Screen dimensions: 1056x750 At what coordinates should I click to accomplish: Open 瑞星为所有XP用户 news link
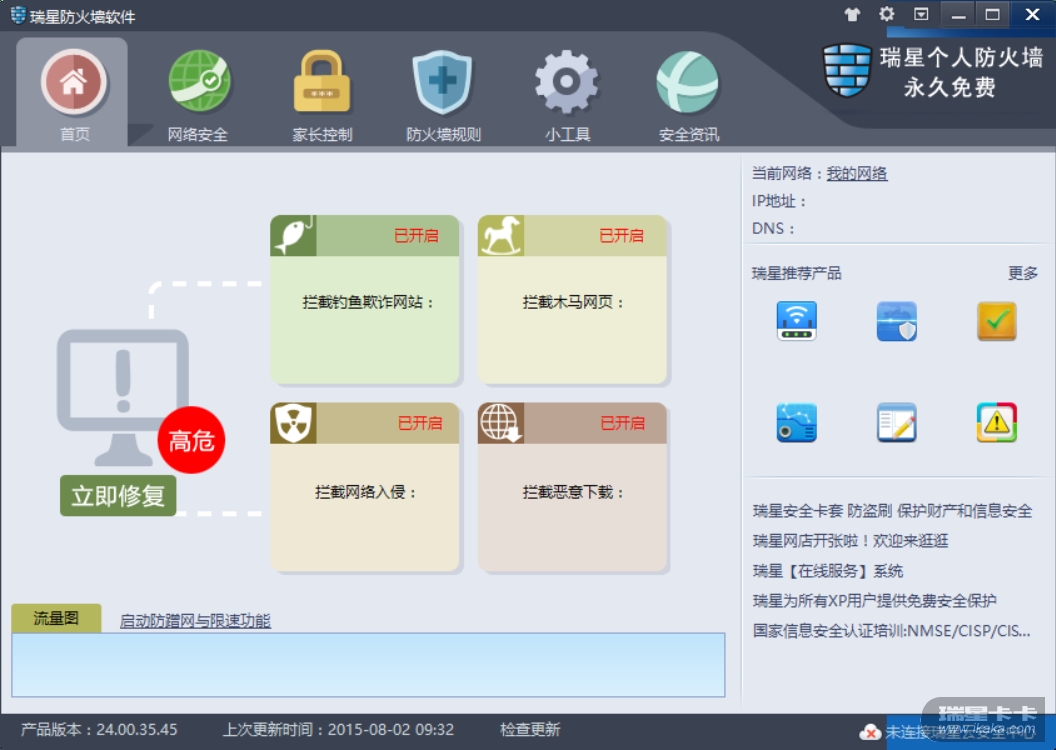coord(875,601)
